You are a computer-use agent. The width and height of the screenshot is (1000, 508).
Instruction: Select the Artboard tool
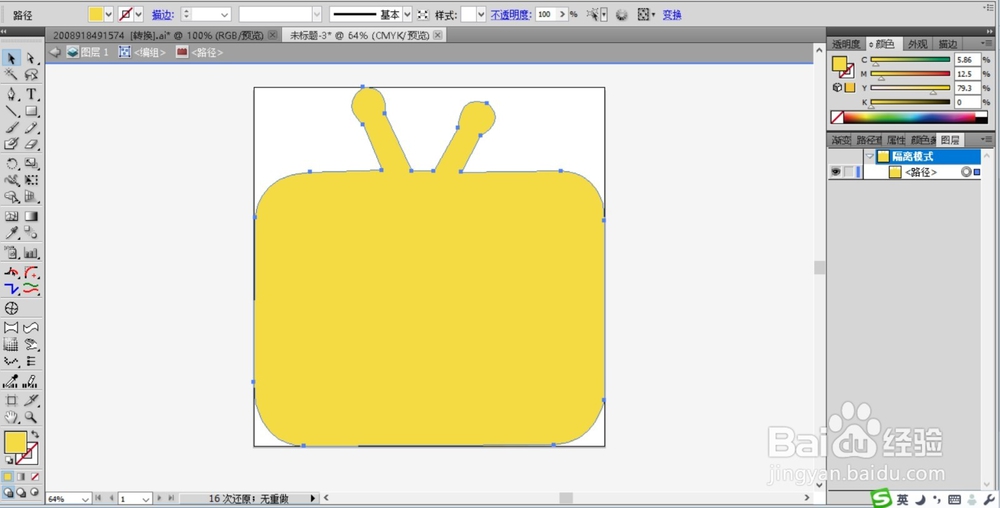click(11, 400)
